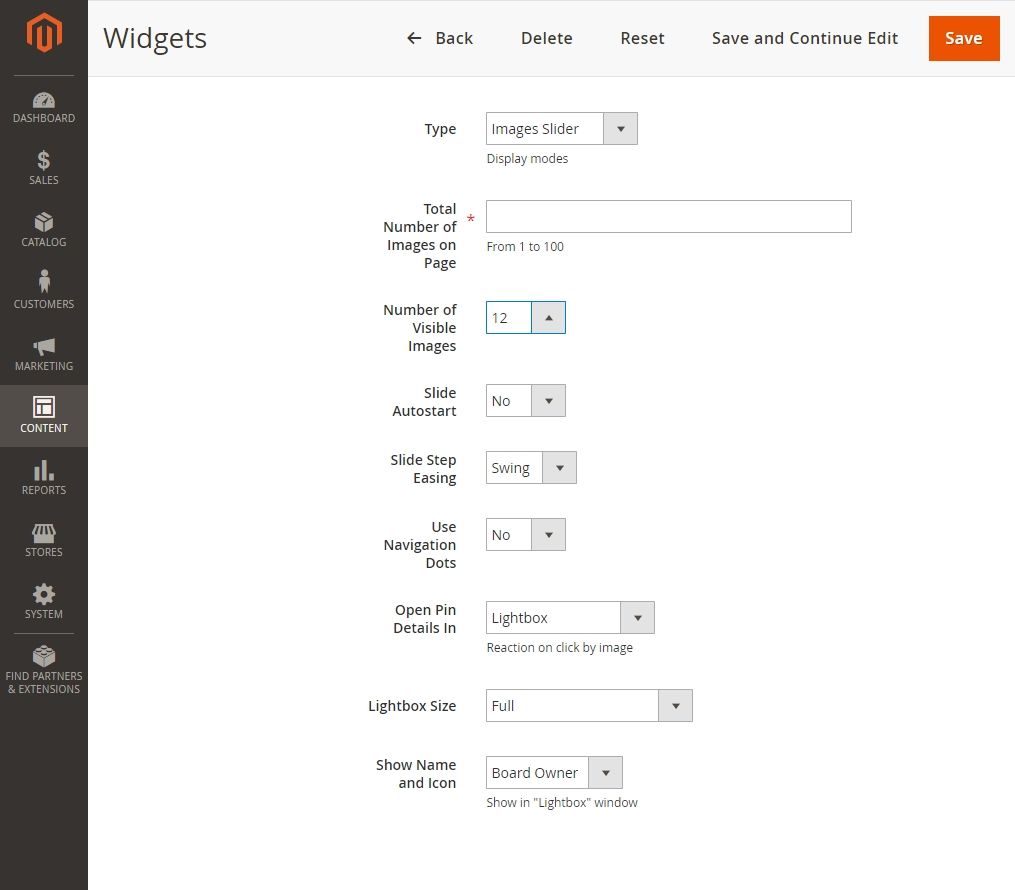The height and width of the screenshot is (890, 1015).
Task: Expand the Type dropdown arrow
Action: click(x=620, y=129)
